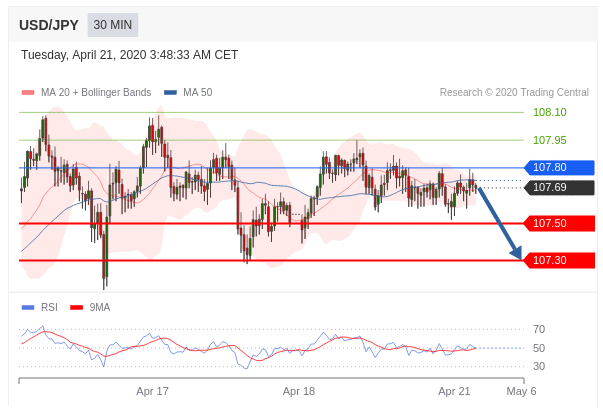Click the 108.10 resistance level label
This screenshot has height=415, width=603.
pos(550,112)
